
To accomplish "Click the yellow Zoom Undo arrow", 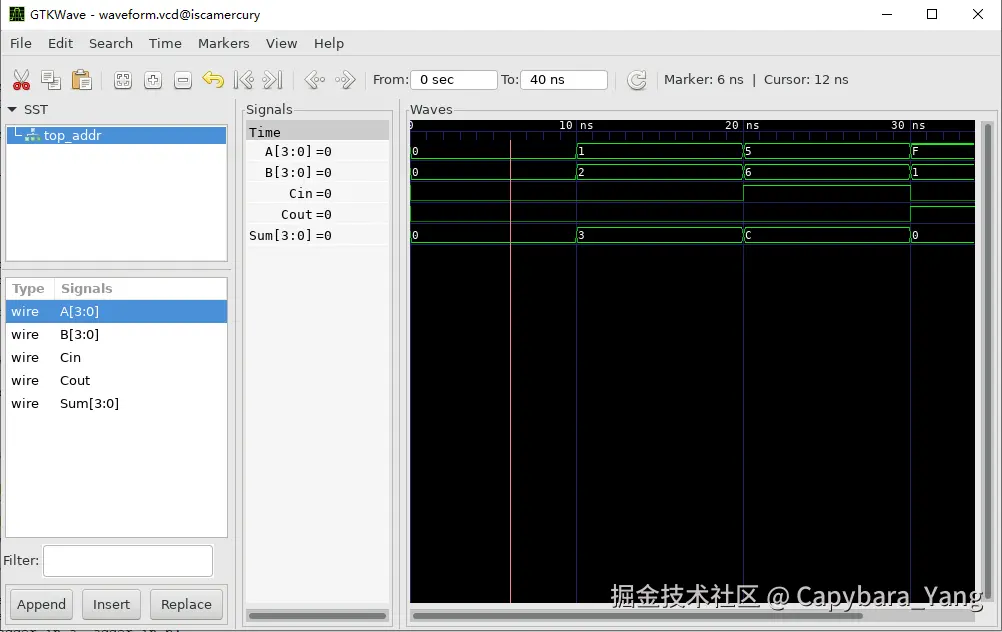I will pyautogui.click(x=212, y=80).
